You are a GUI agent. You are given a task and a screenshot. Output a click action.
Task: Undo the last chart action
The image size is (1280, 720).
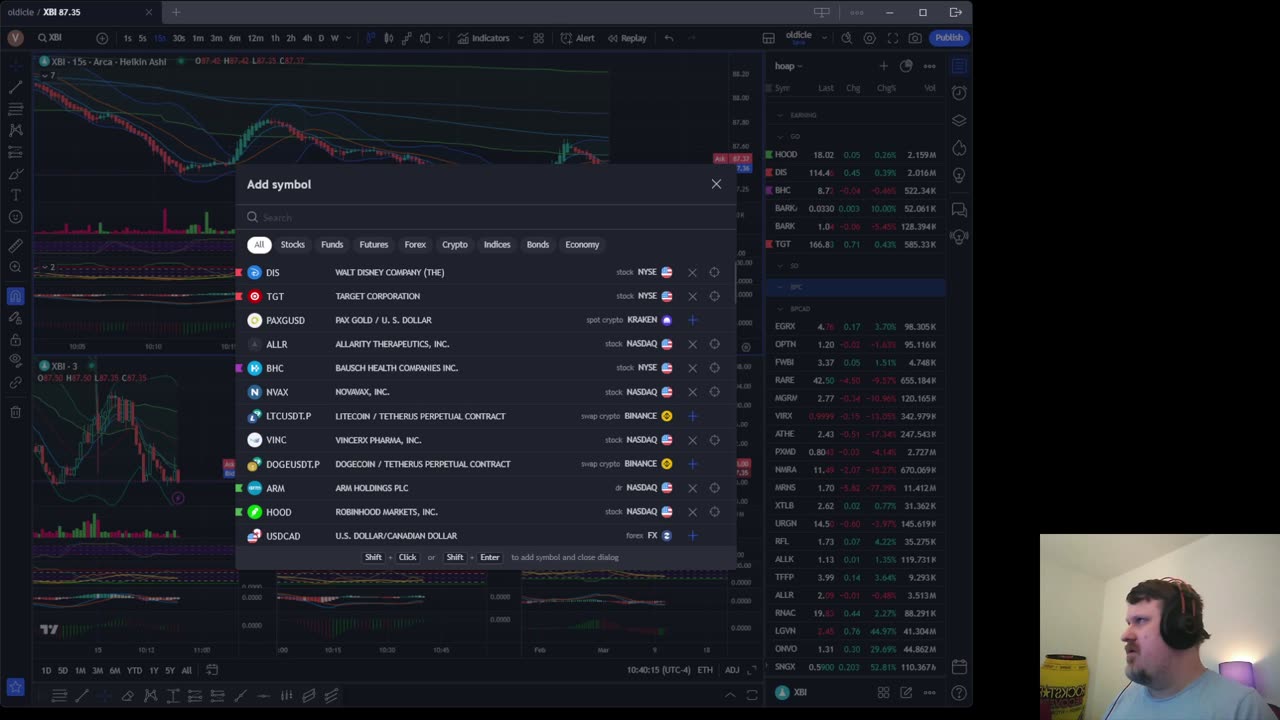(669, 38)
